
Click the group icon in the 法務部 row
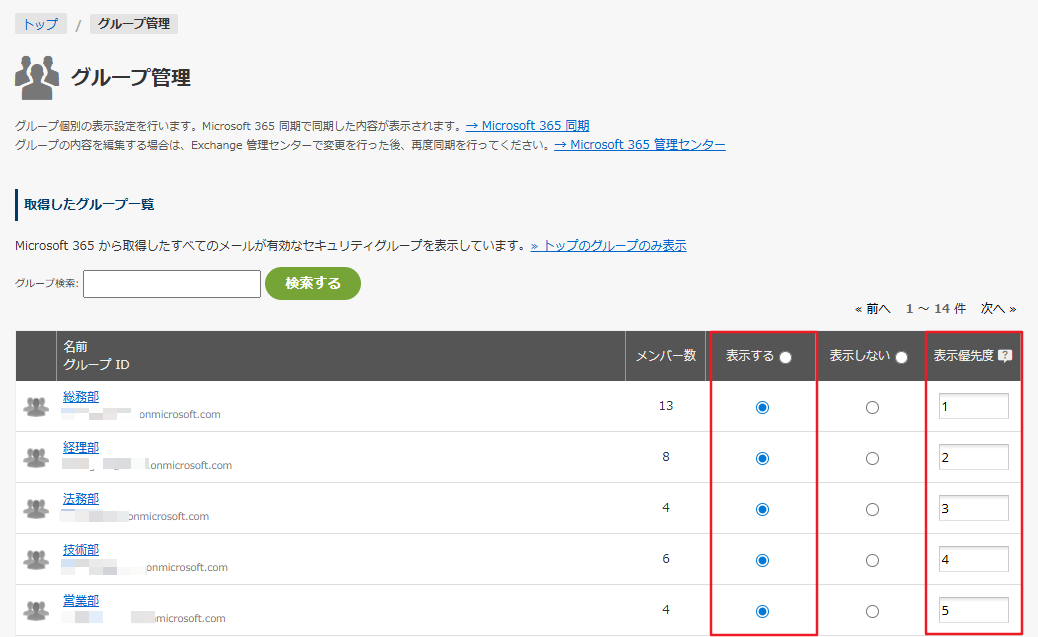point(36,509)
